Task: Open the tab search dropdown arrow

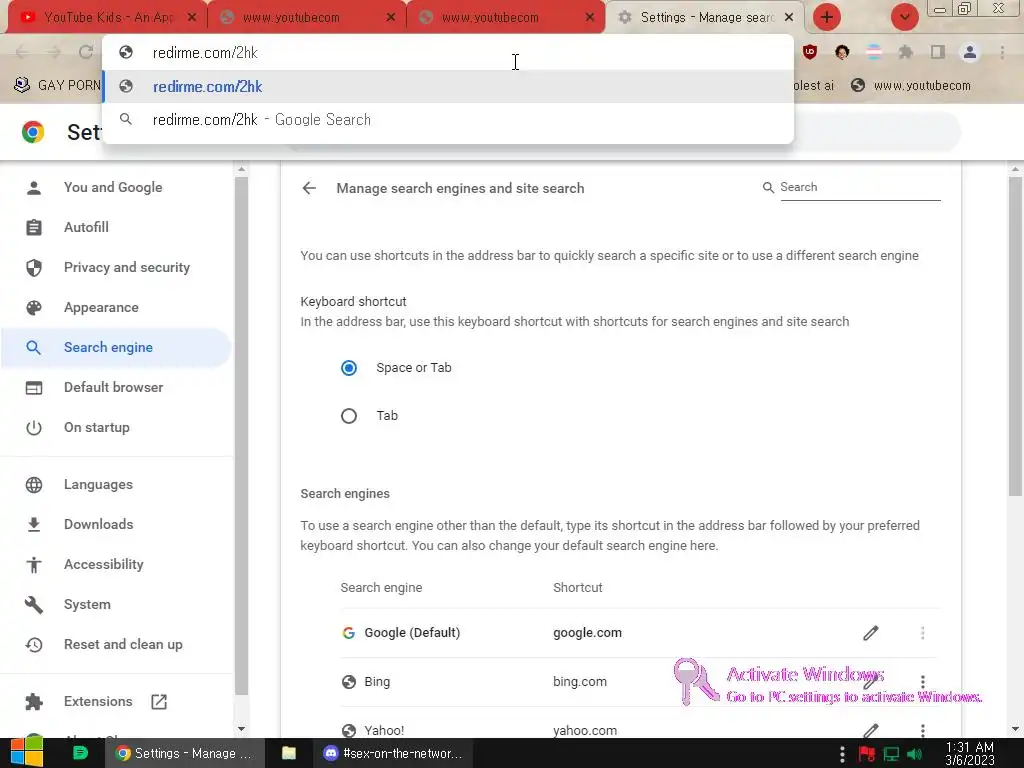Action: click(904, 18)
